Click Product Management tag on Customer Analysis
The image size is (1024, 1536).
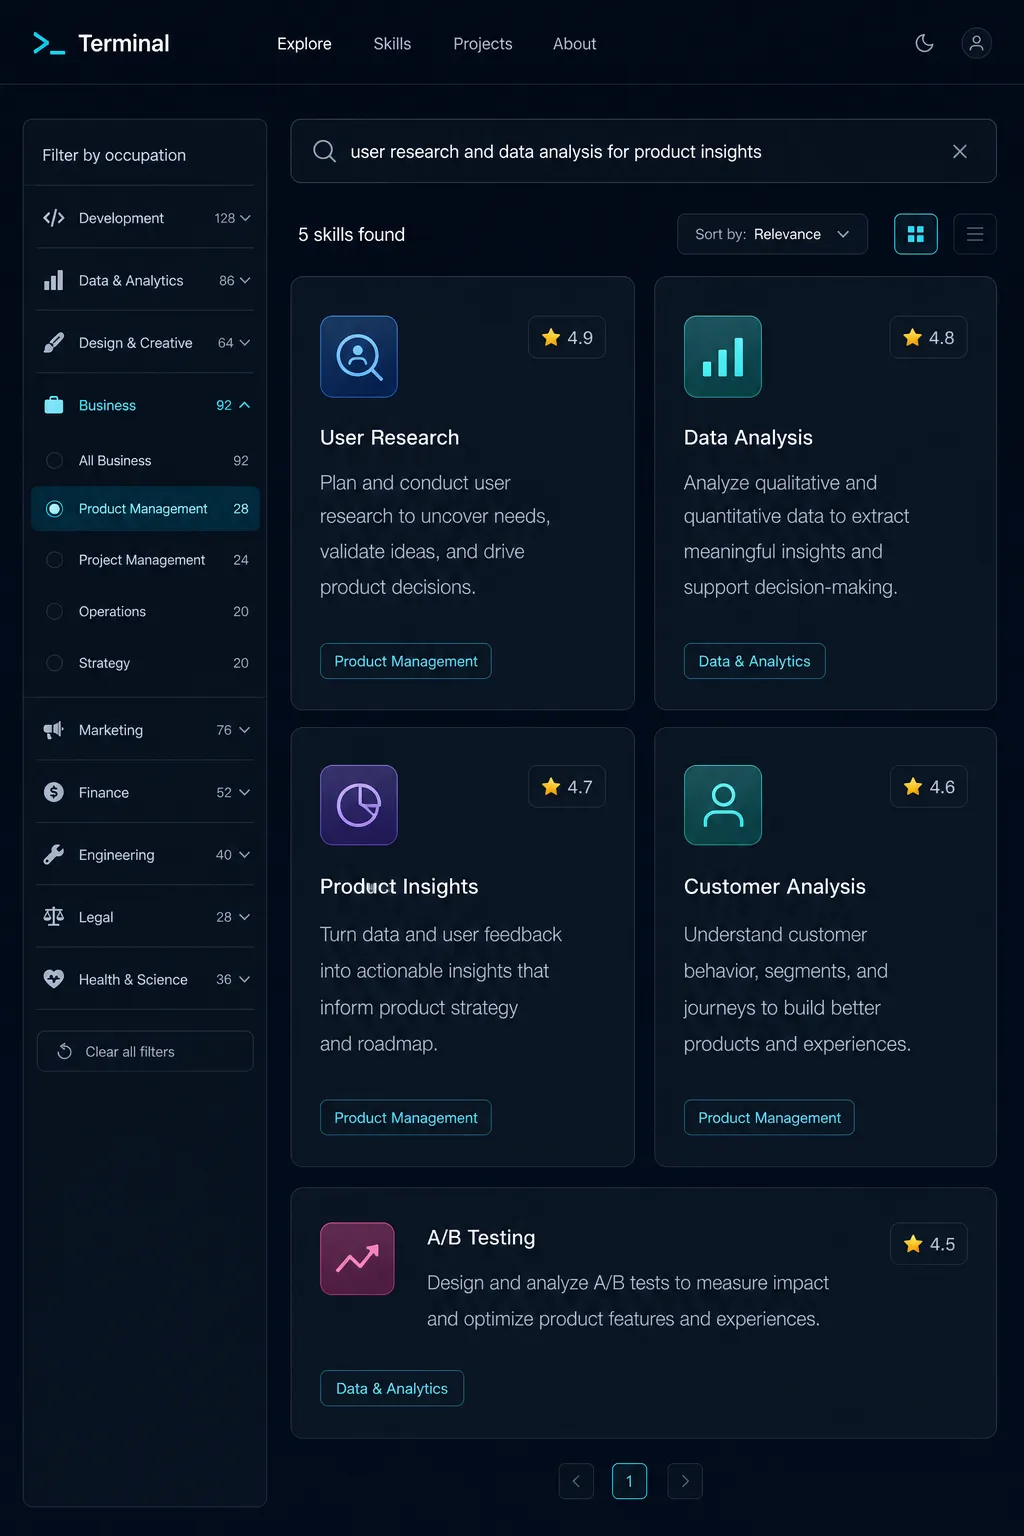[769, 1117]
